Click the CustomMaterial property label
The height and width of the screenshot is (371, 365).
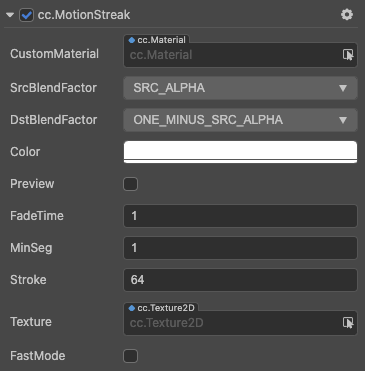54,54
